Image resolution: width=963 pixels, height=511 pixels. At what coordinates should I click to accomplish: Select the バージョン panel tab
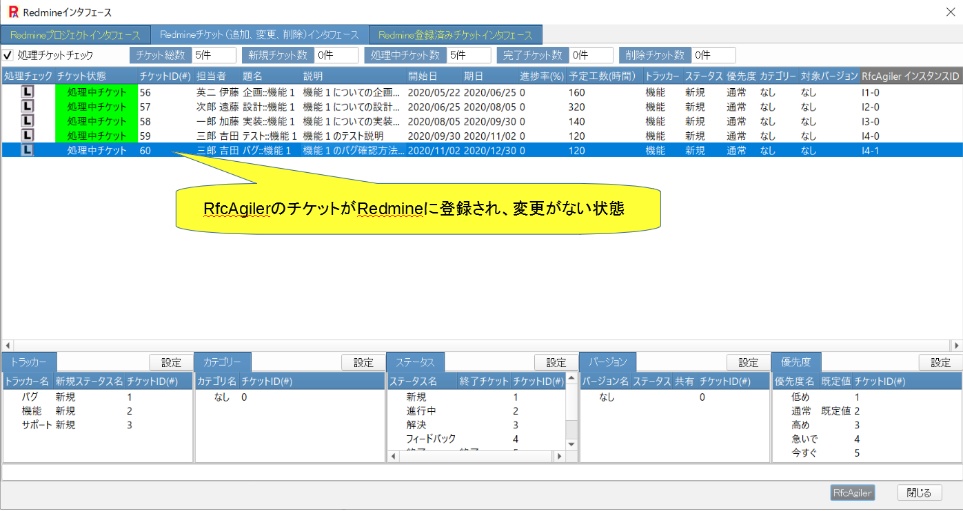[x=608, y=362]
